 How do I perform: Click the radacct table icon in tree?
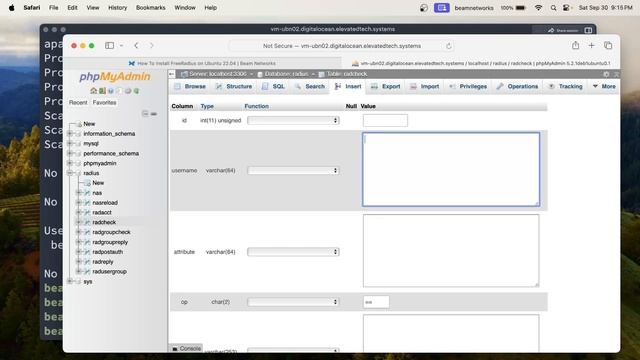point(87,213)
